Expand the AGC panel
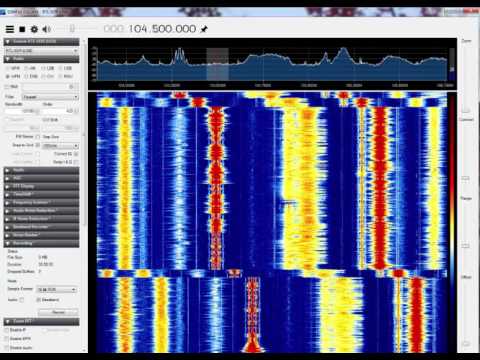Screen dimensions: 480x360 41,178
